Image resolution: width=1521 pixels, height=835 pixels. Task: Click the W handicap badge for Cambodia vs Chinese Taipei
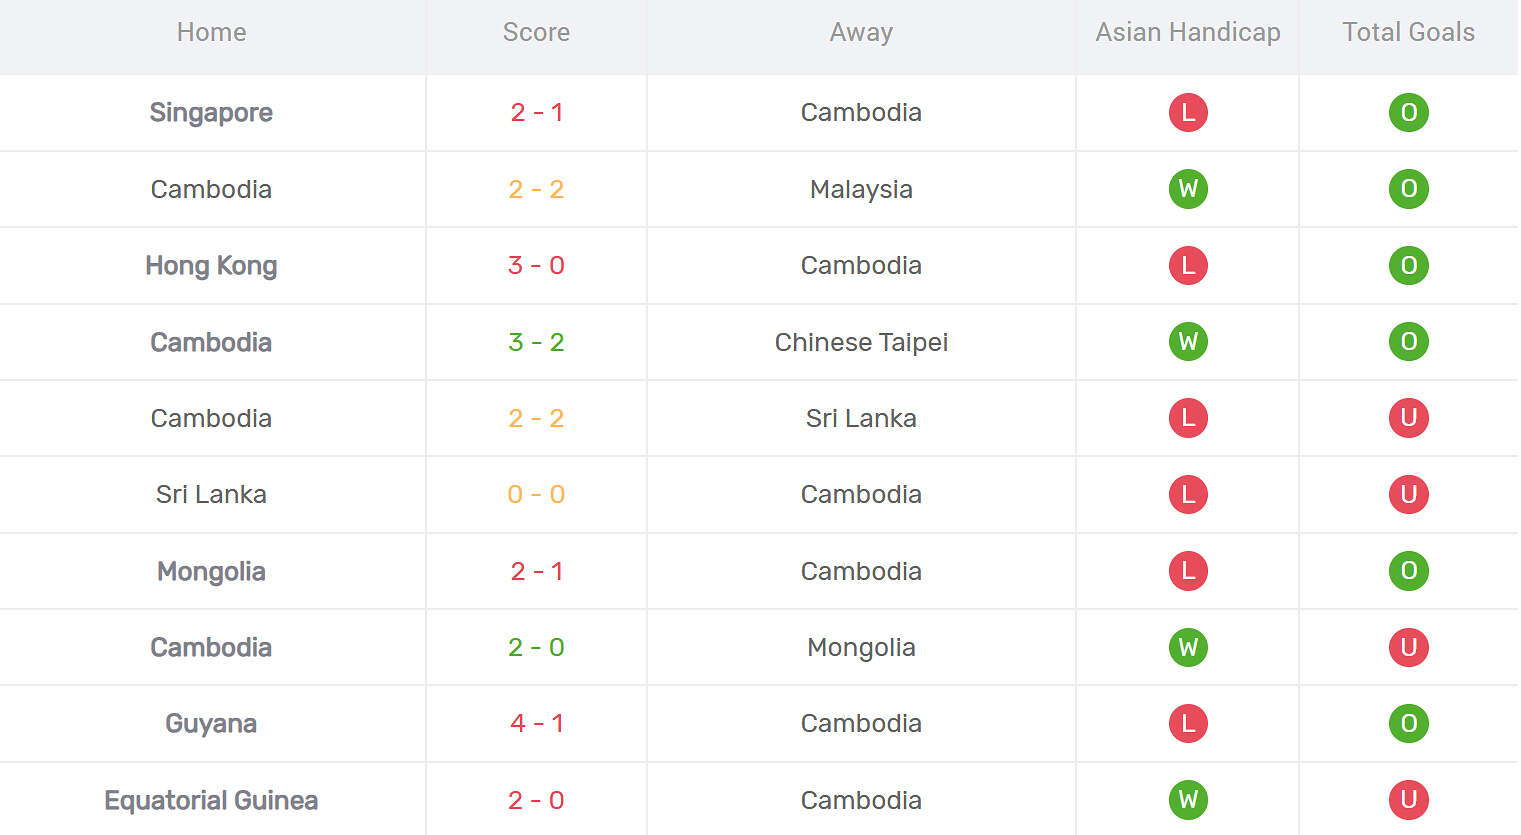[x=1188, y=342]
